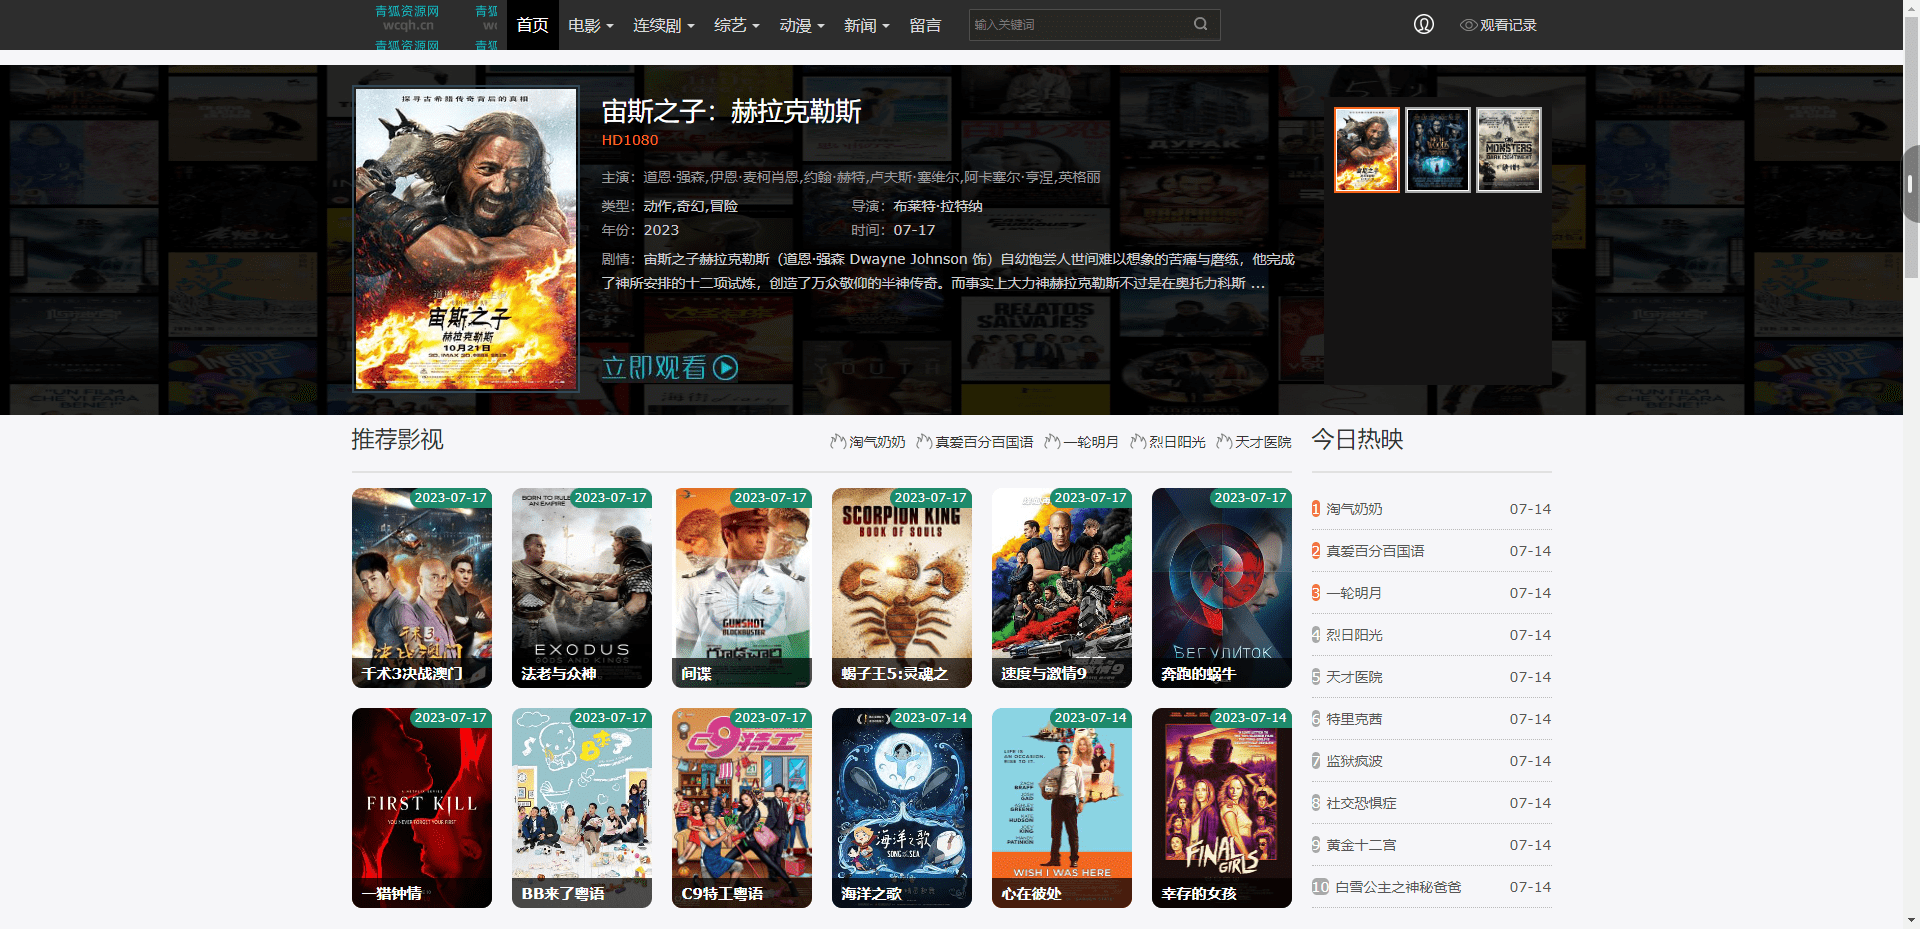
Task: Open the 奔跑的蜗牛 poster
Action: point(1222,588)
